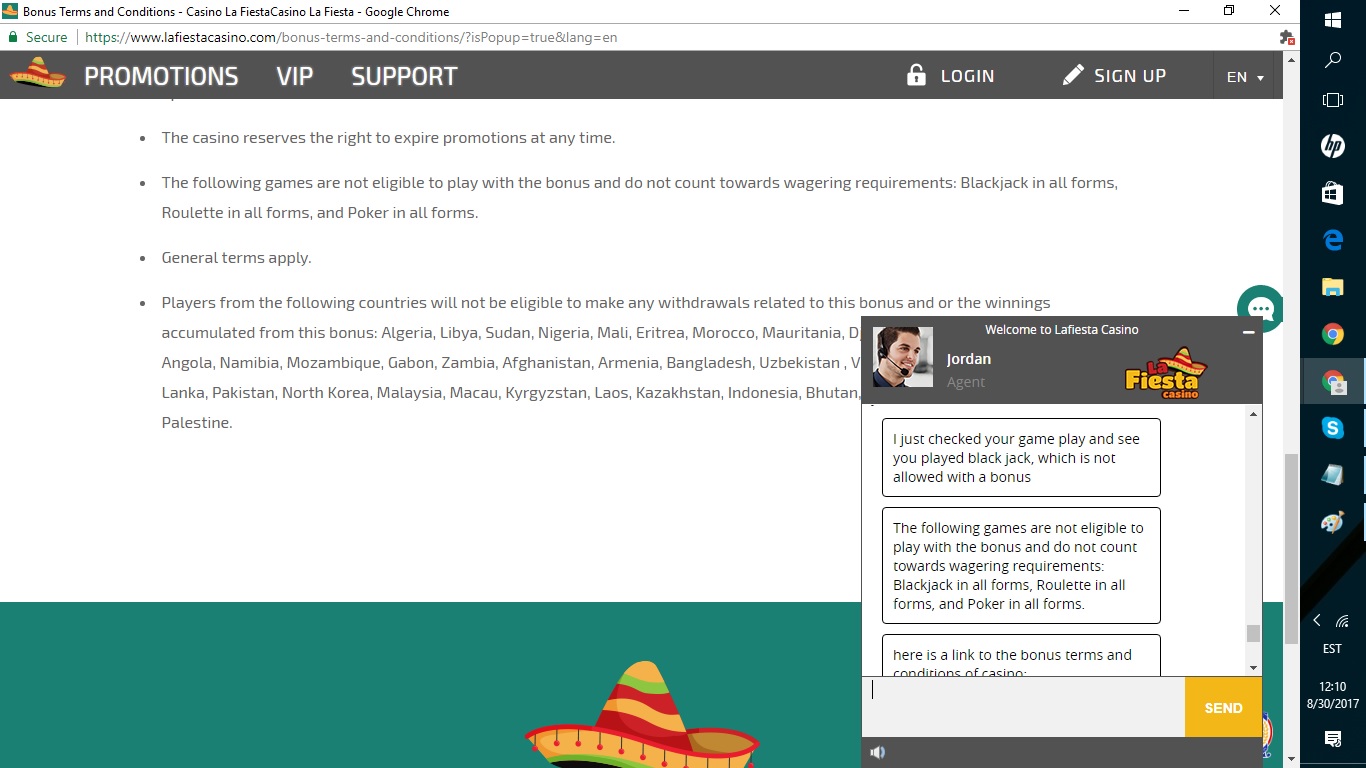Image resolution: width=1366 pixels, height=768 pixels.
Task: Open Microsoft Edge in the taskbar
Action: tap(1333, 240)
